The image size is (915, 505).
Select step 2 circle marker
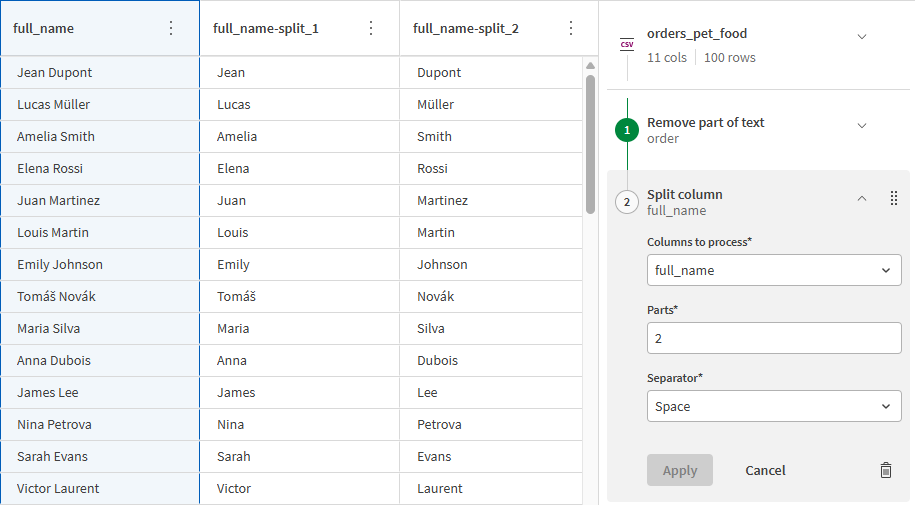627,202
